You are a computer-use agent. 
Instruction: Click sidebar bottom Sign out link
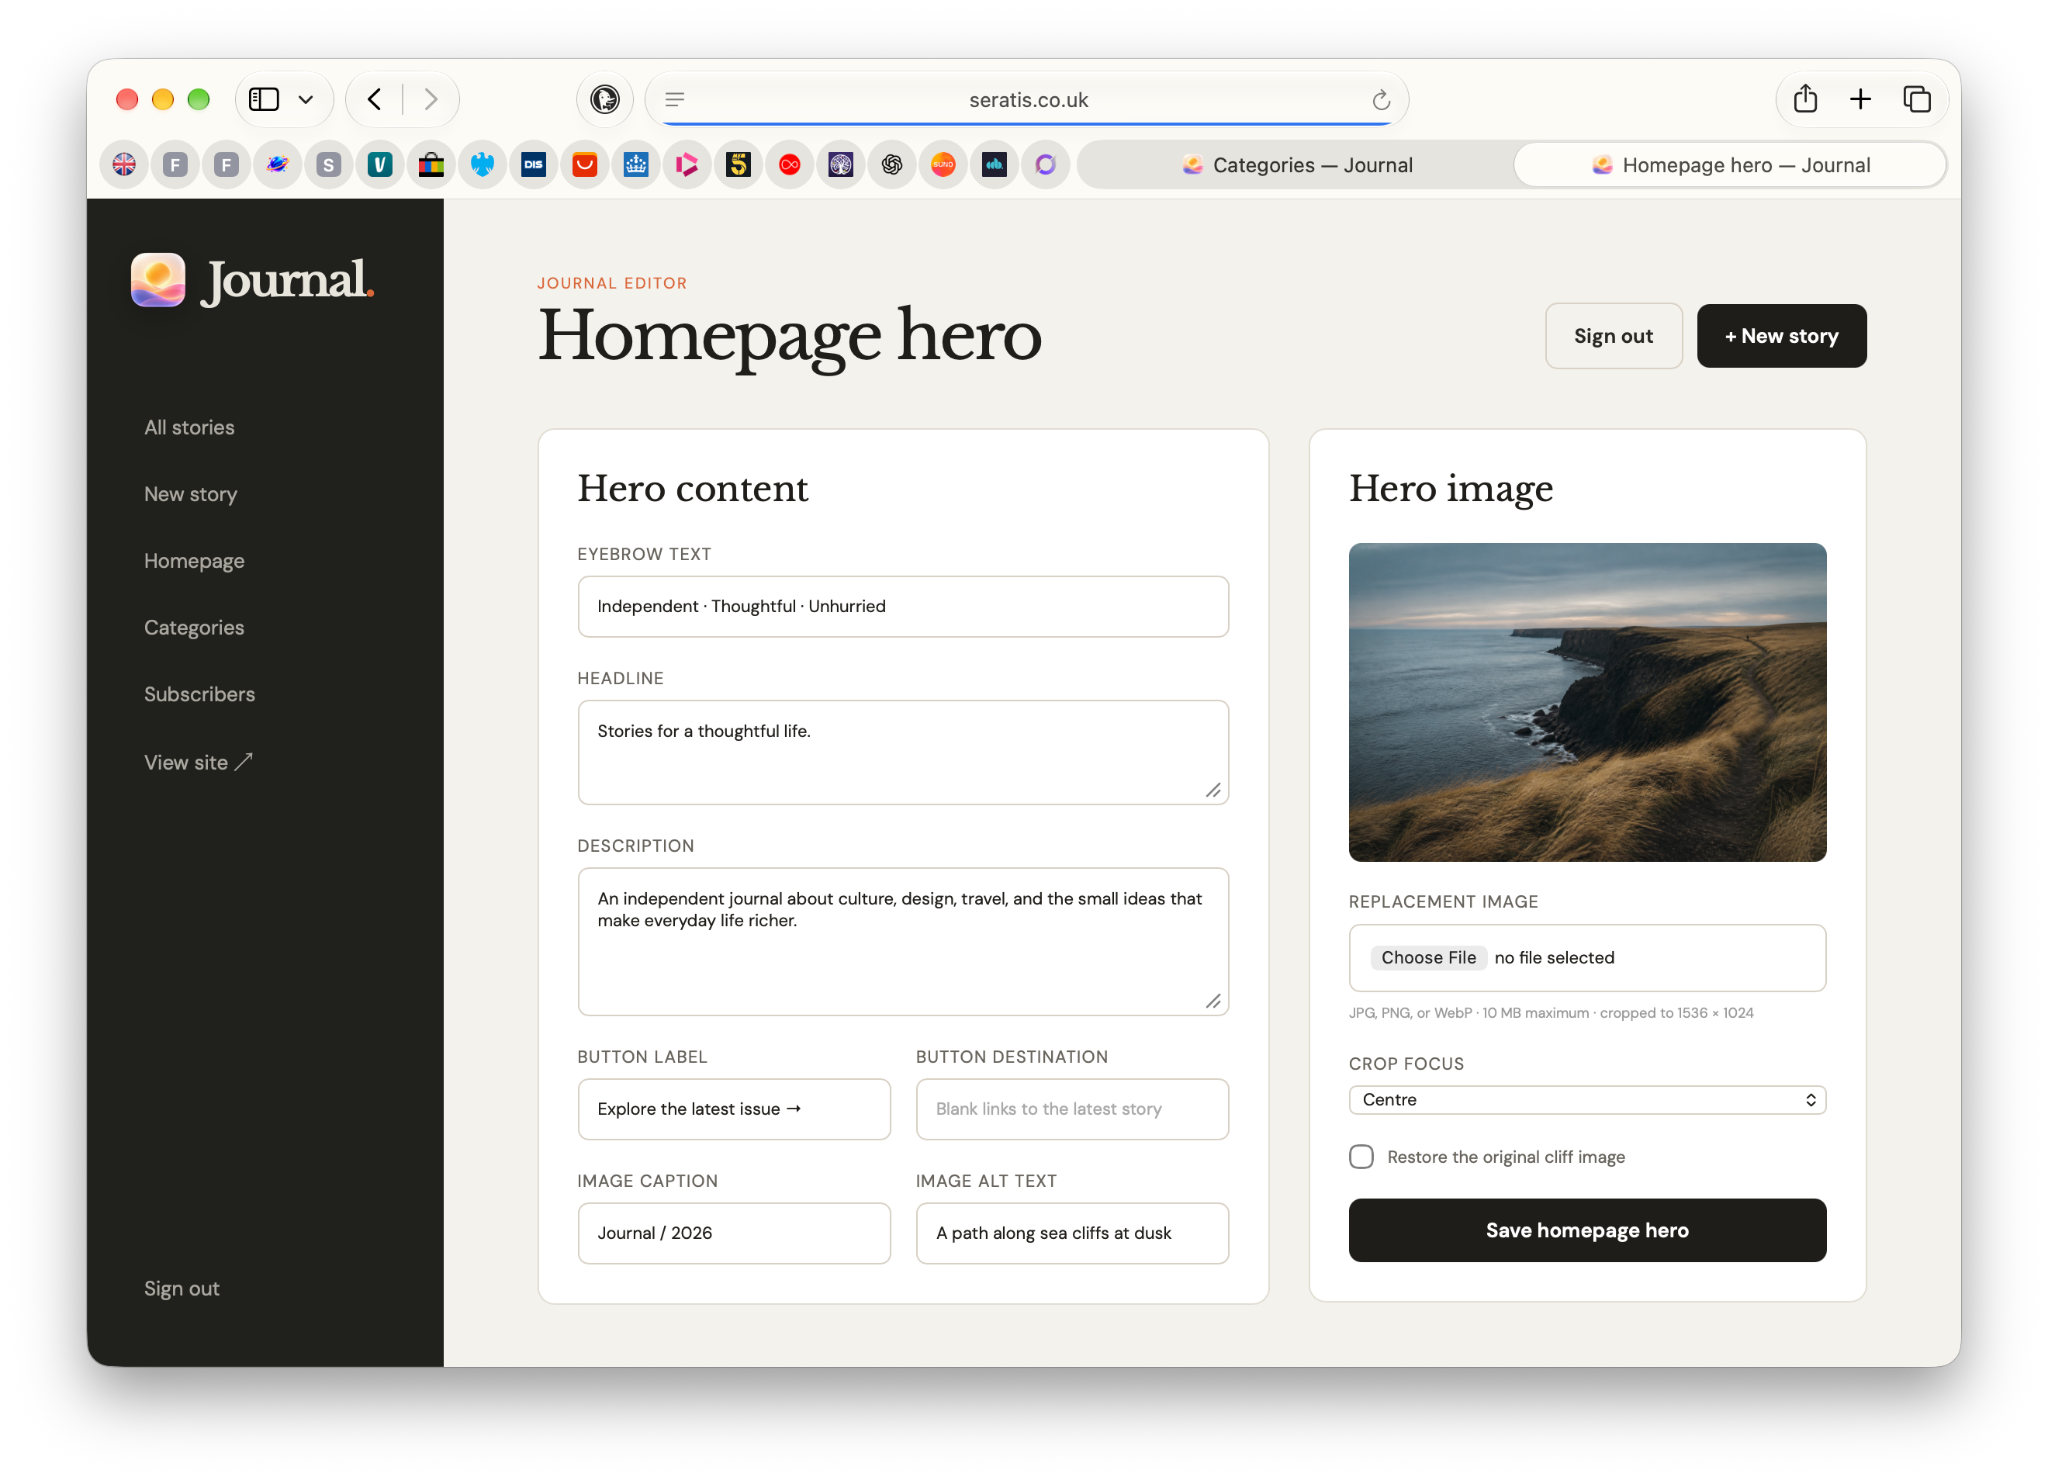(x=181, y=1289)
